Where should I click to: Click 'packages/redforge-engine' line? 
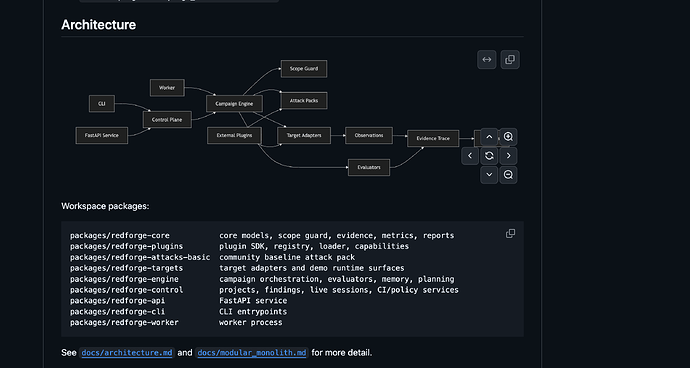124,279
